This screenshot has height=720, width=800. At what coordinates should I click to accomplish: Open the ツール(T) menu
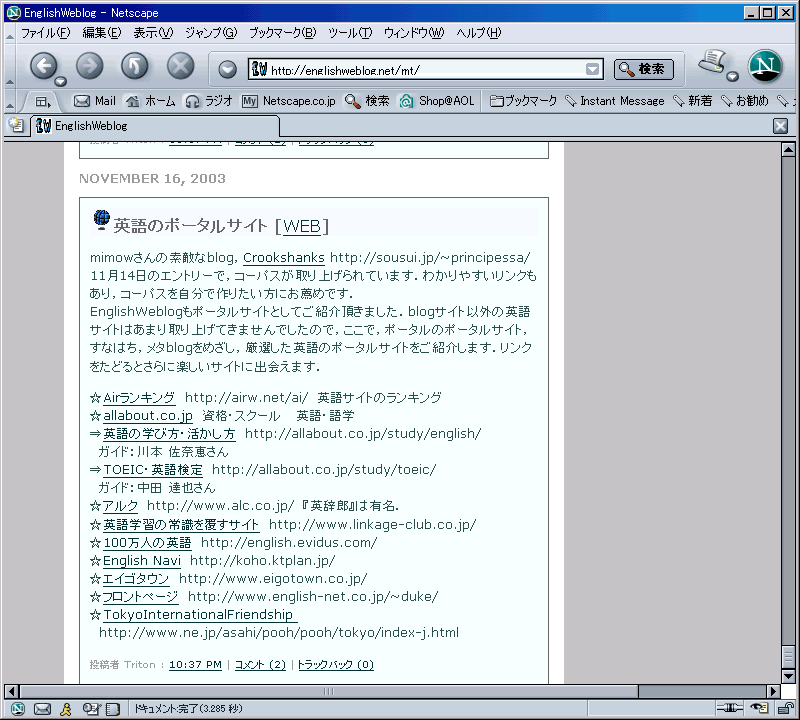pos(350,33)
